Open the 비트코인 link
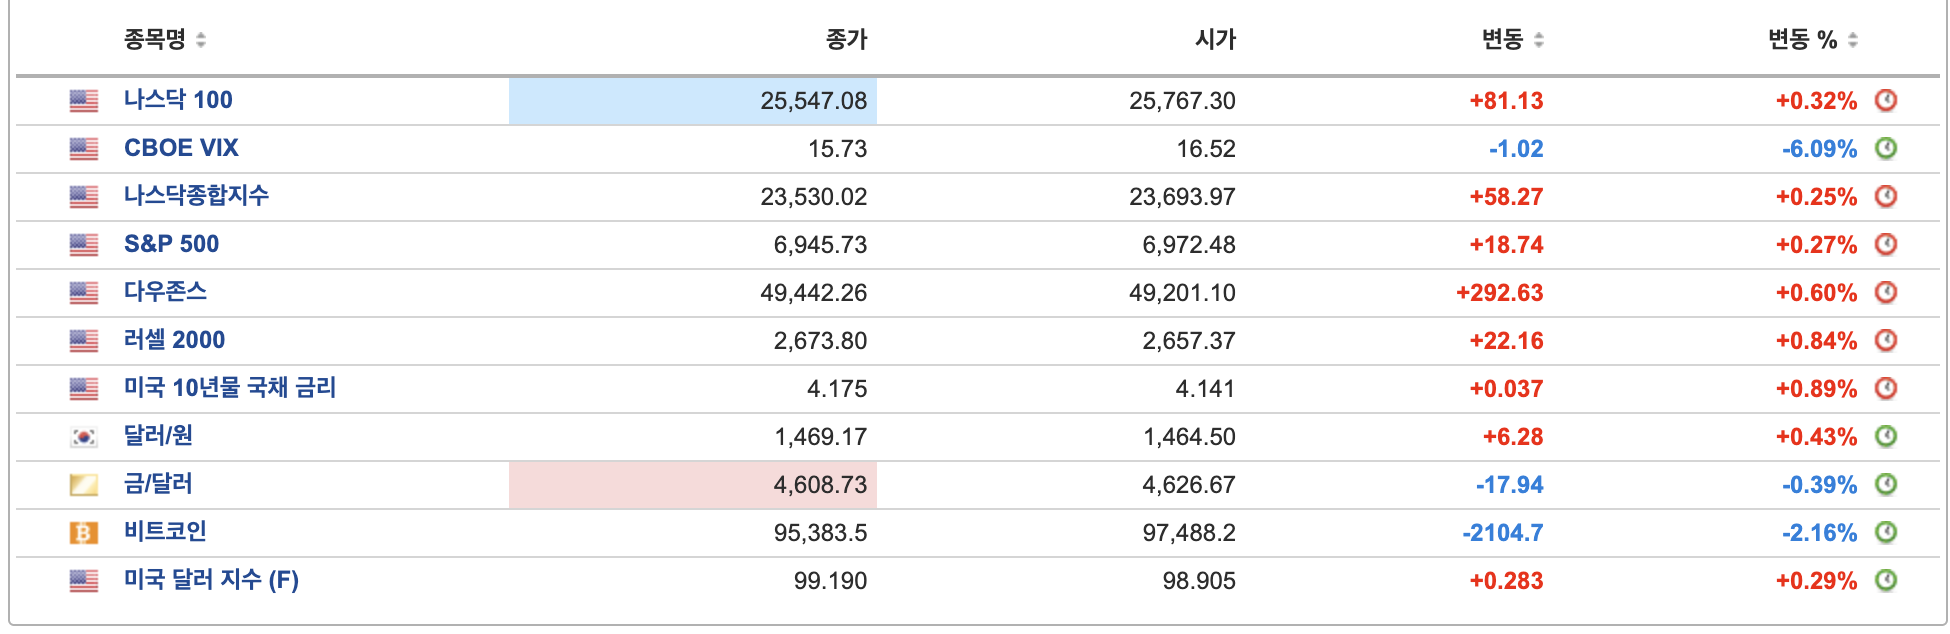 pos(165,532)
